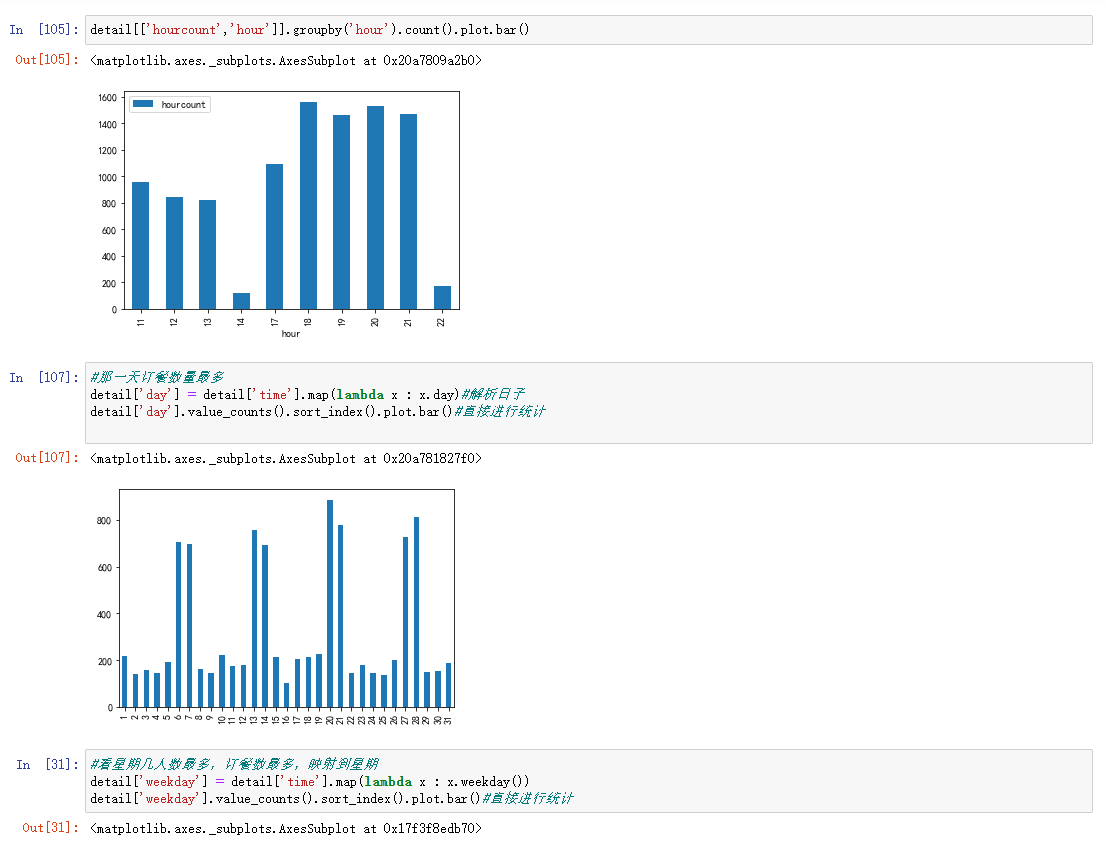Click the hour 14 bar in first chart
Screen dimensions: 1106x852
[x=241, y=301]
